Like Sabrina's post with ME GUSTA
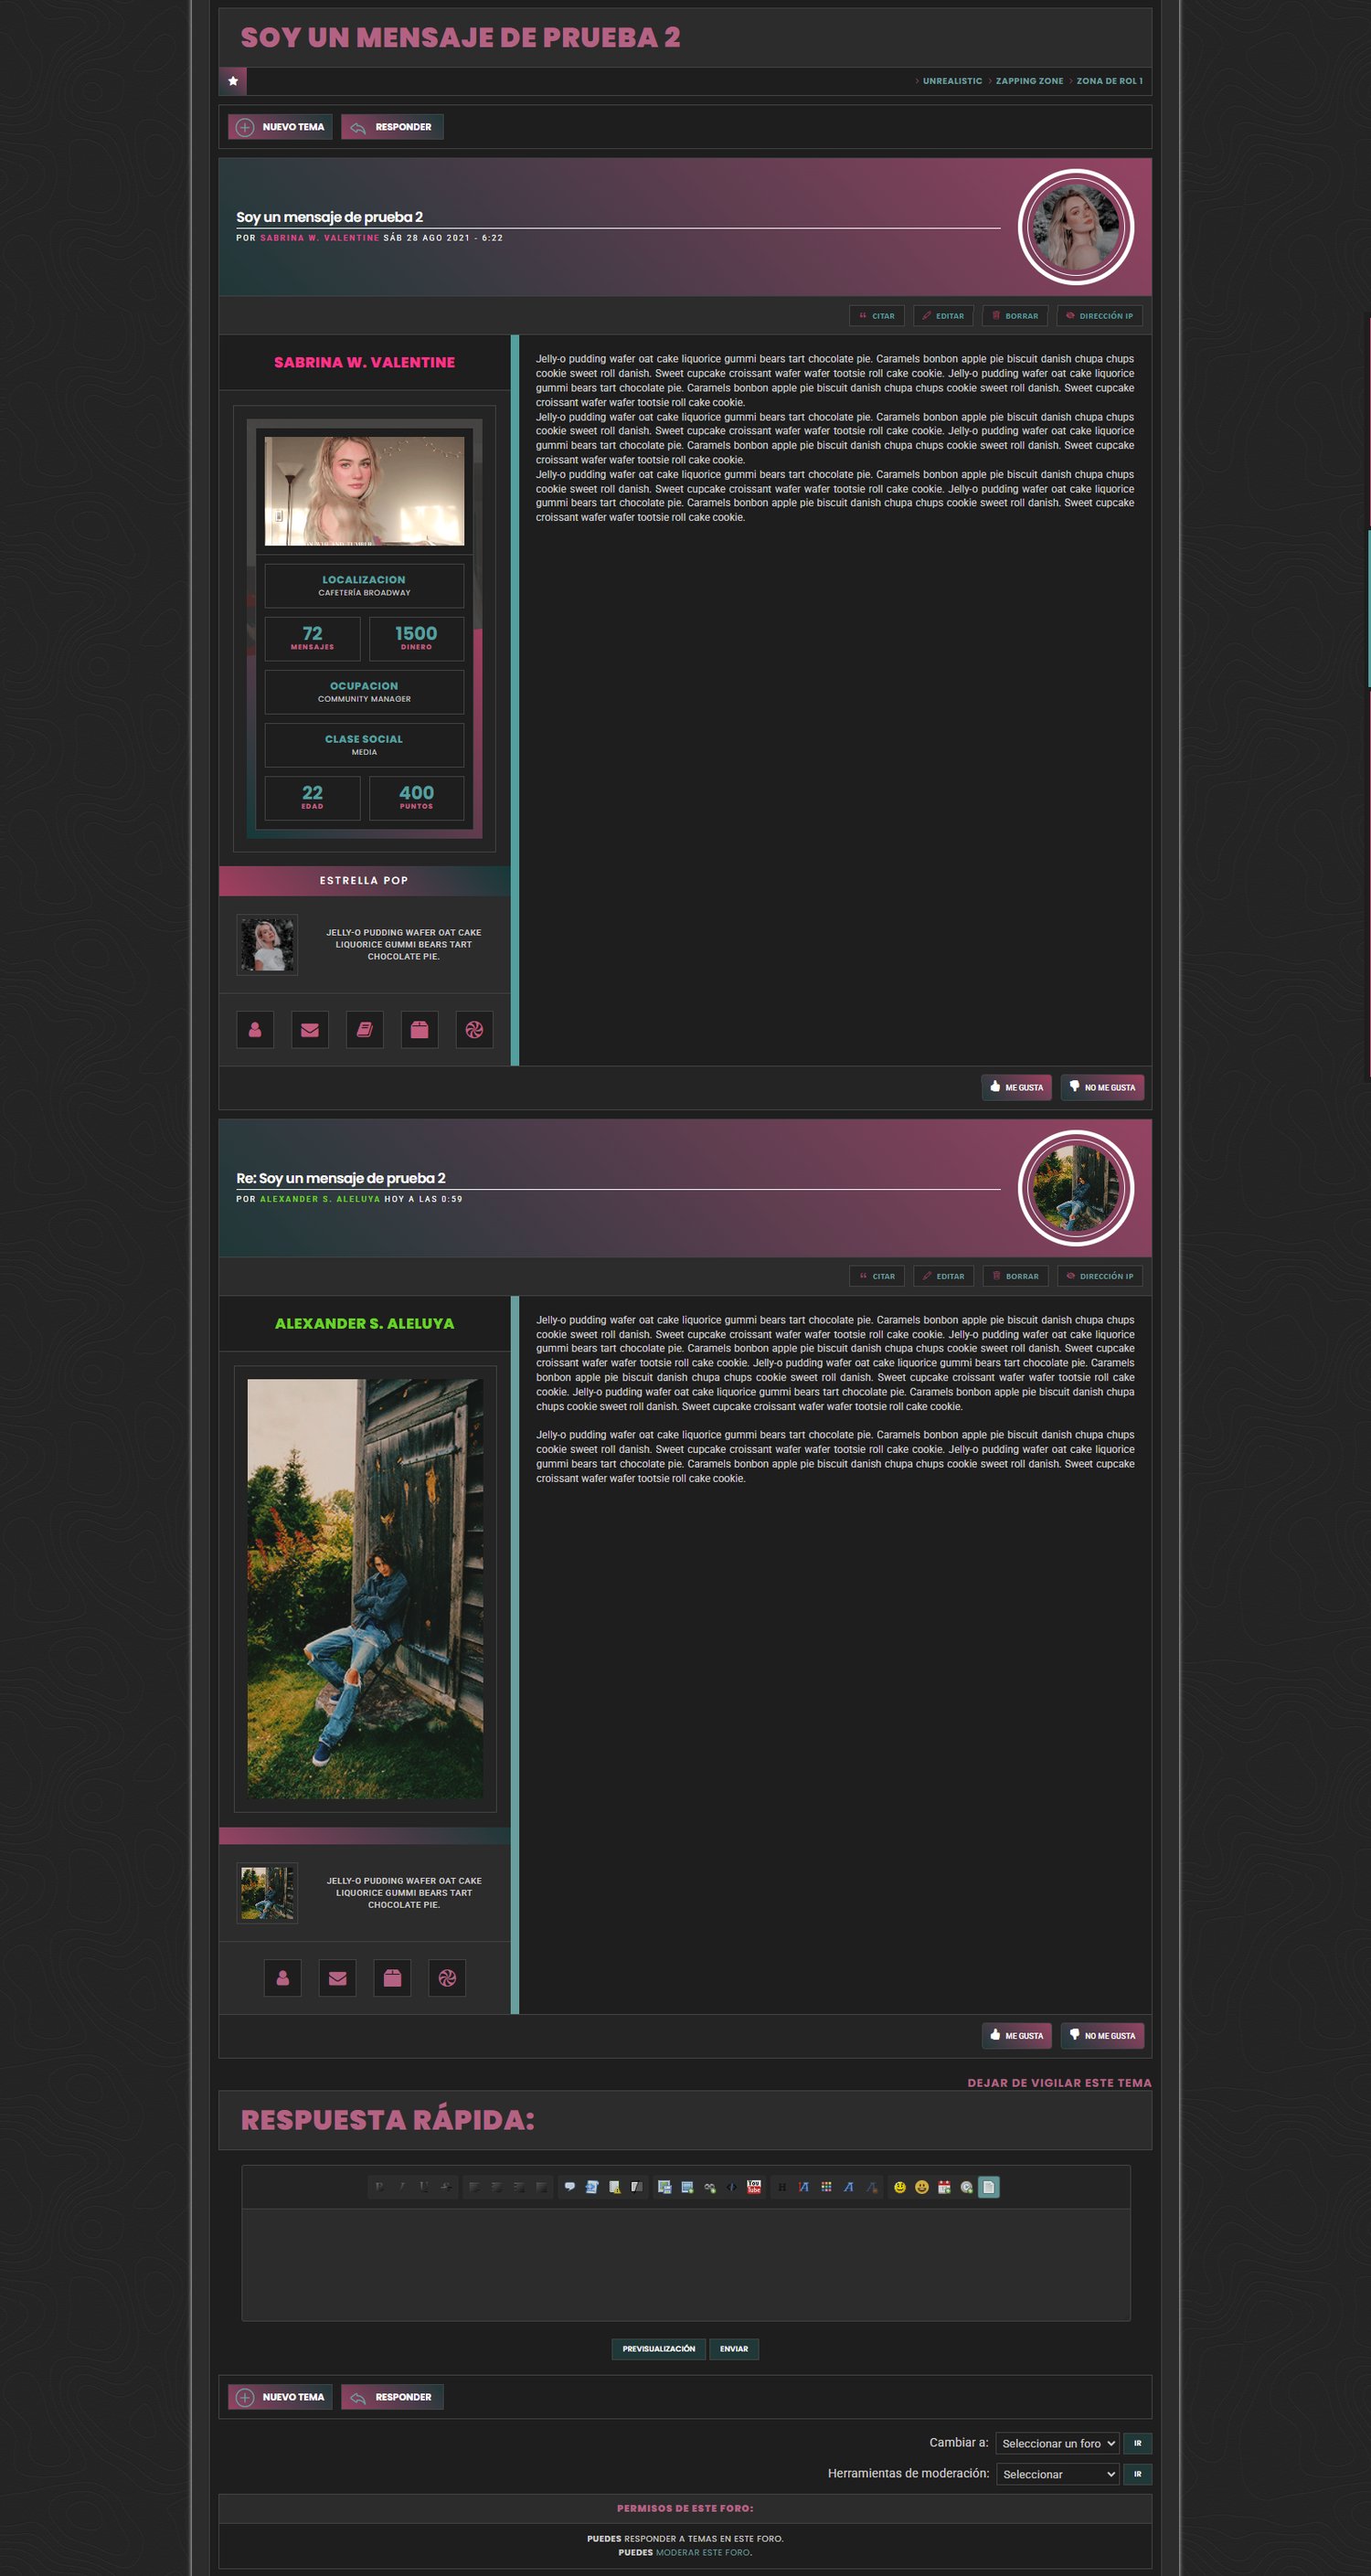Image resolution: width=1371 pixels, height=2576 pixels. click(1016, 1087)
